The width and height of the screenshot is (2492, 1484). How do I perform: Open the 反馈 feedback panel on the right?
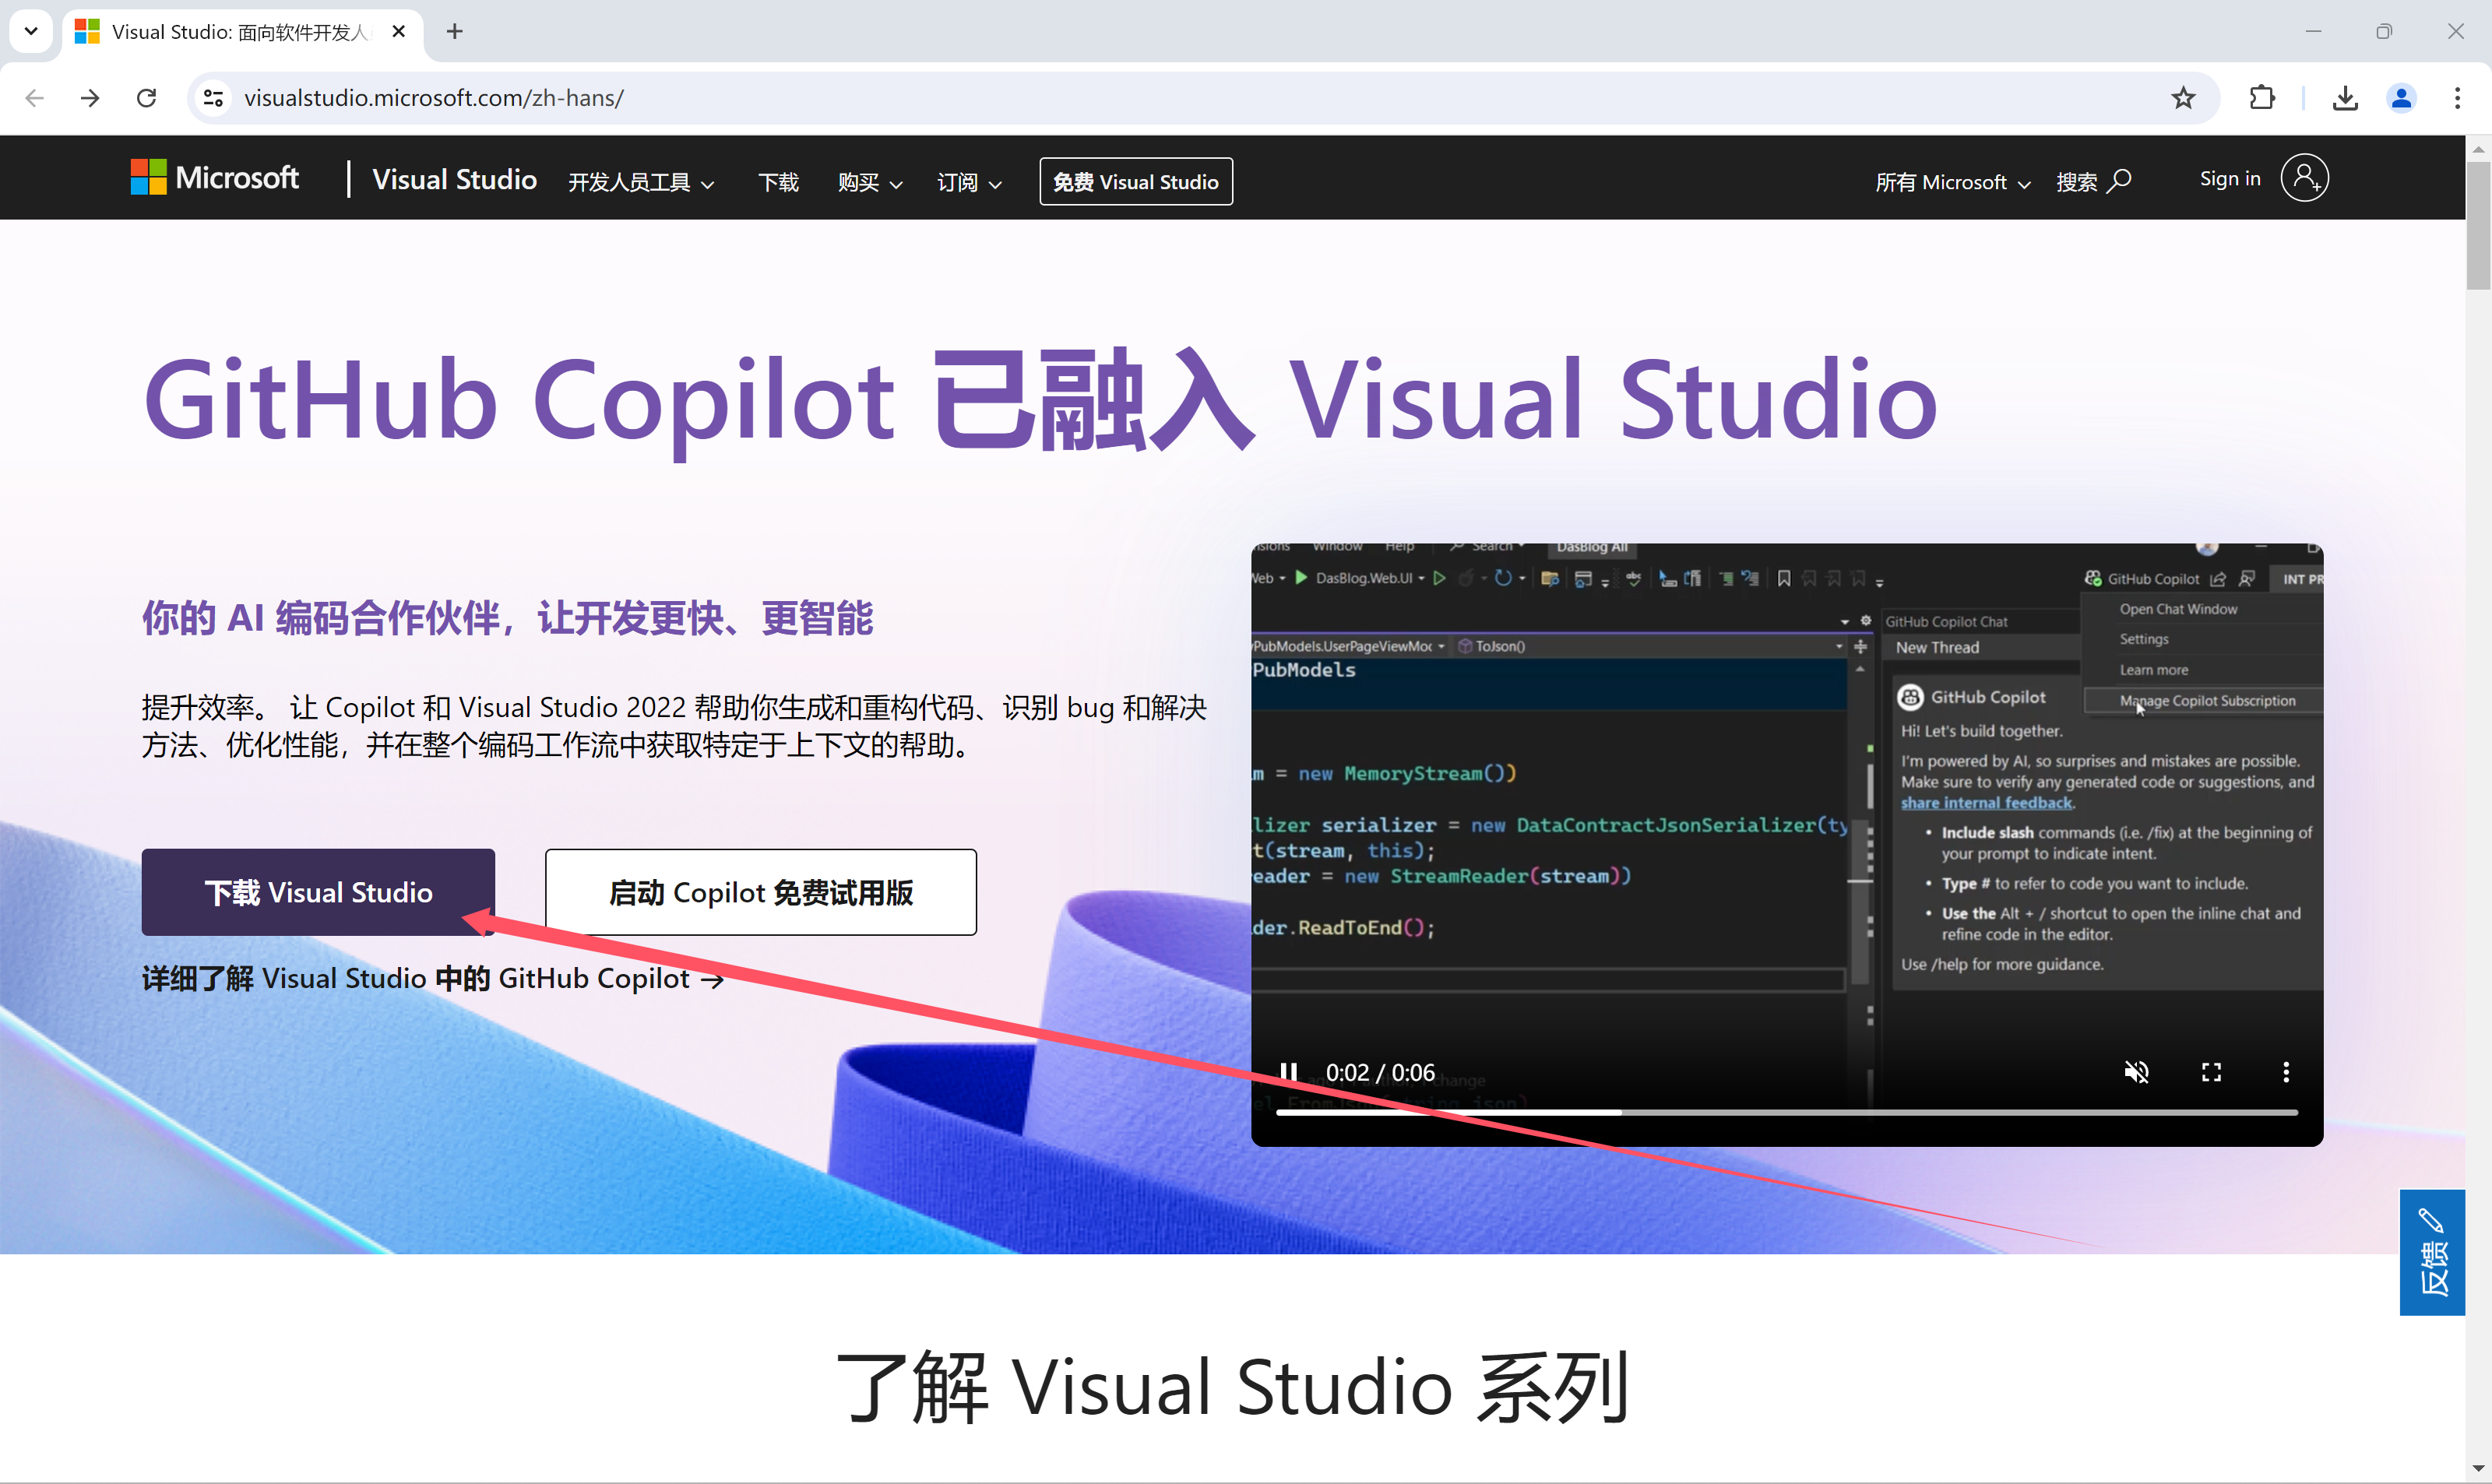[x=2434, y=1252]
